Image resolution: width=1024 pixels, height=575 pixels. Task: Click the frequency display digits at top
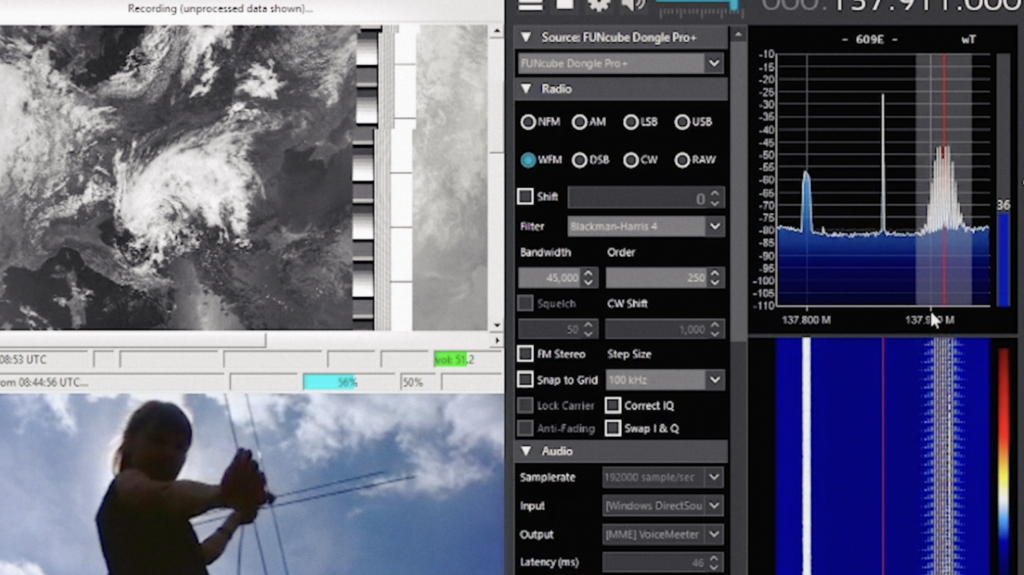[x=892, y=5]
